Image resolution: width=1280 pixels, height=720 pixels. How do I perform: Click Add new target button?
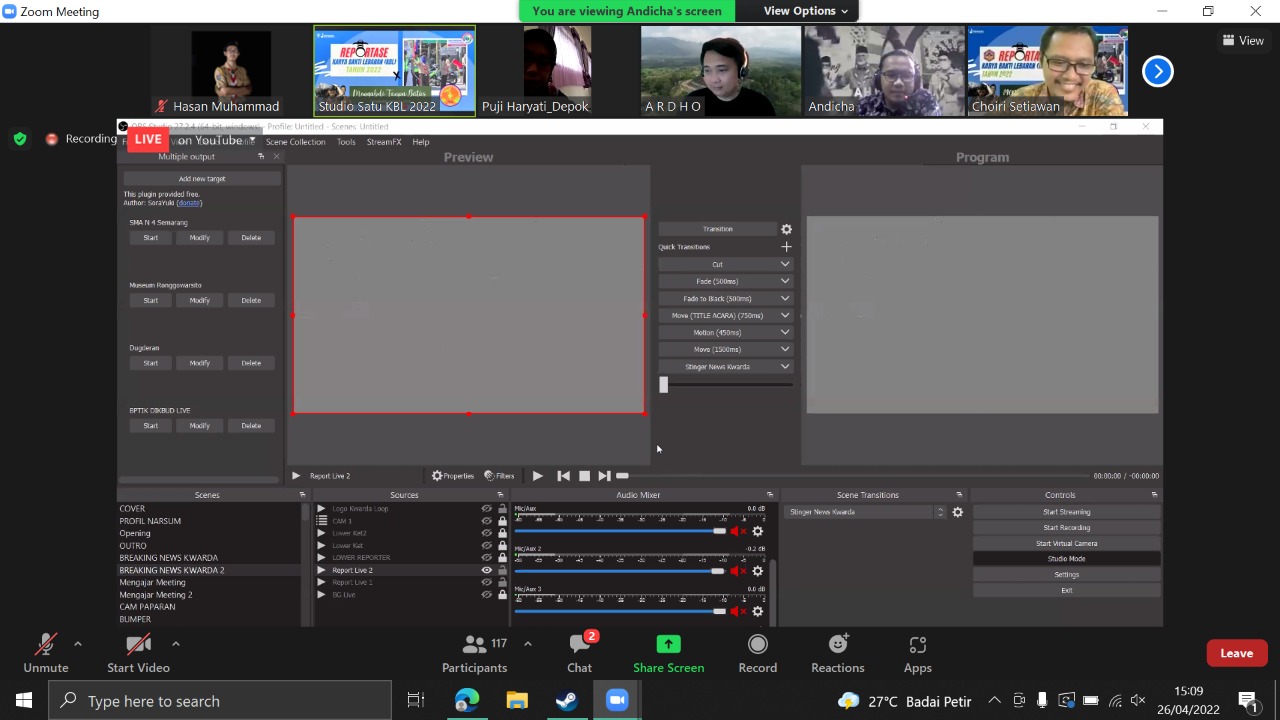coord(202,179)
